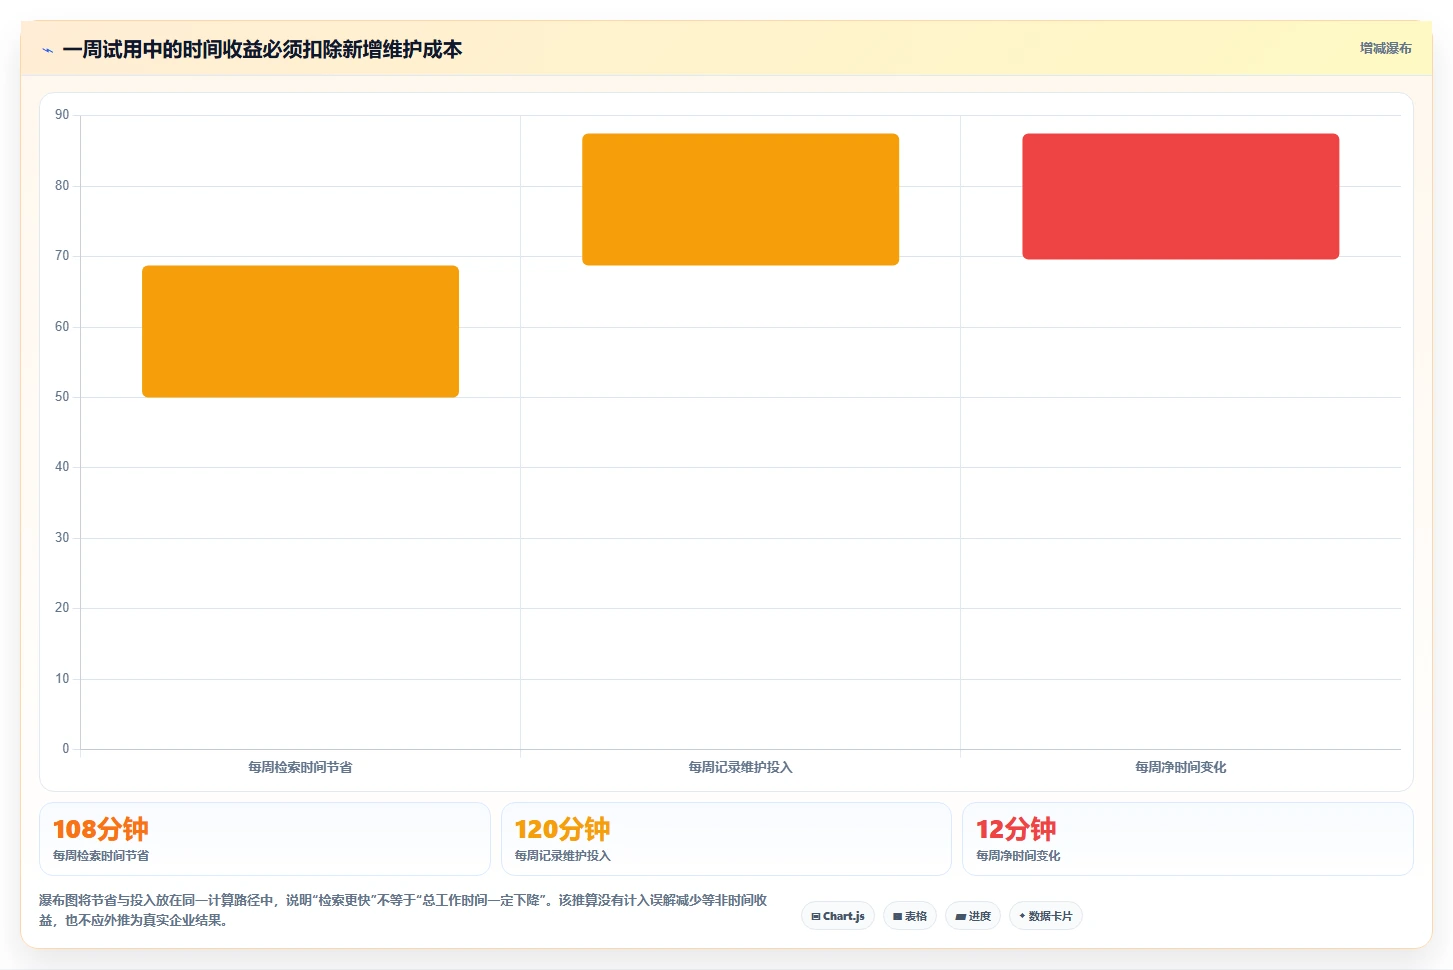The width and height of the screenshot is (1453, 970).
Task: Click the y-axis value 80
Action: tap(62, 186)
